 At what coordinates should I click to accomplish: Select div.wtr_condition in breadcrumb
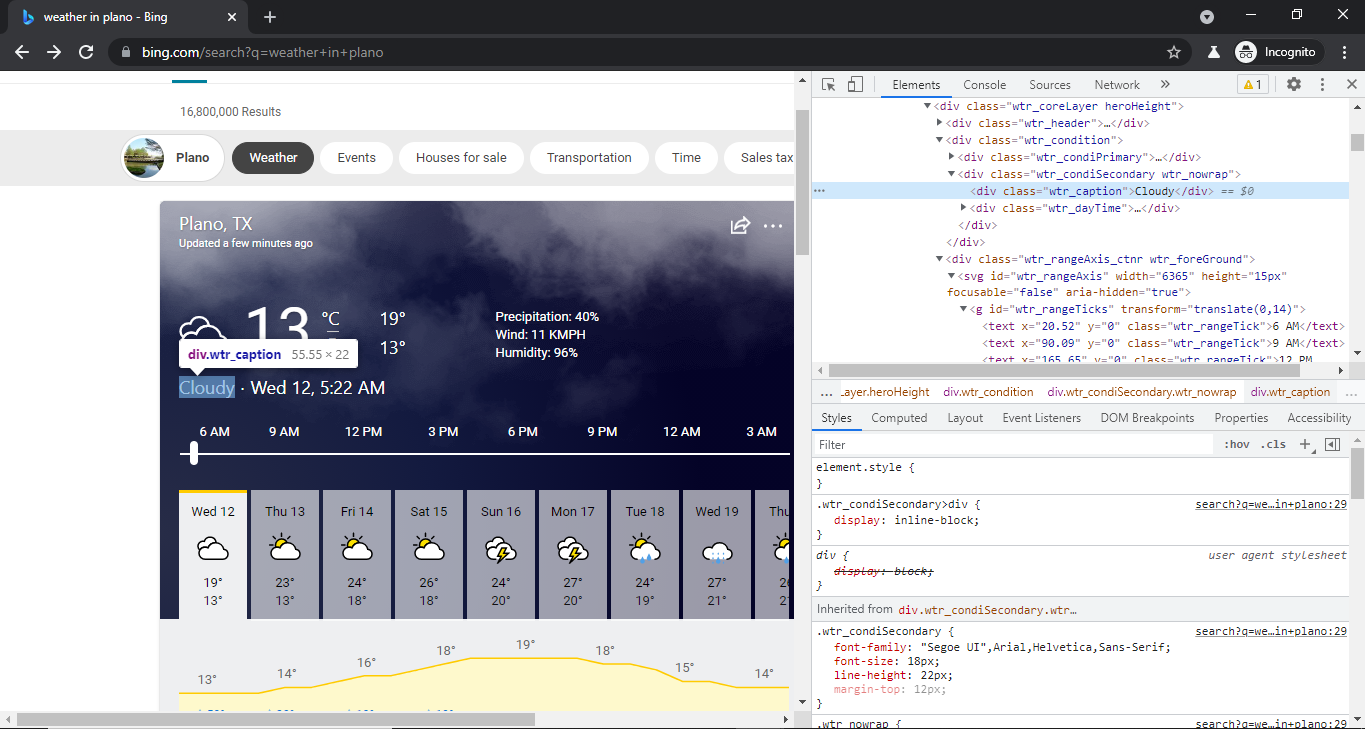click(x=988, y=392)
